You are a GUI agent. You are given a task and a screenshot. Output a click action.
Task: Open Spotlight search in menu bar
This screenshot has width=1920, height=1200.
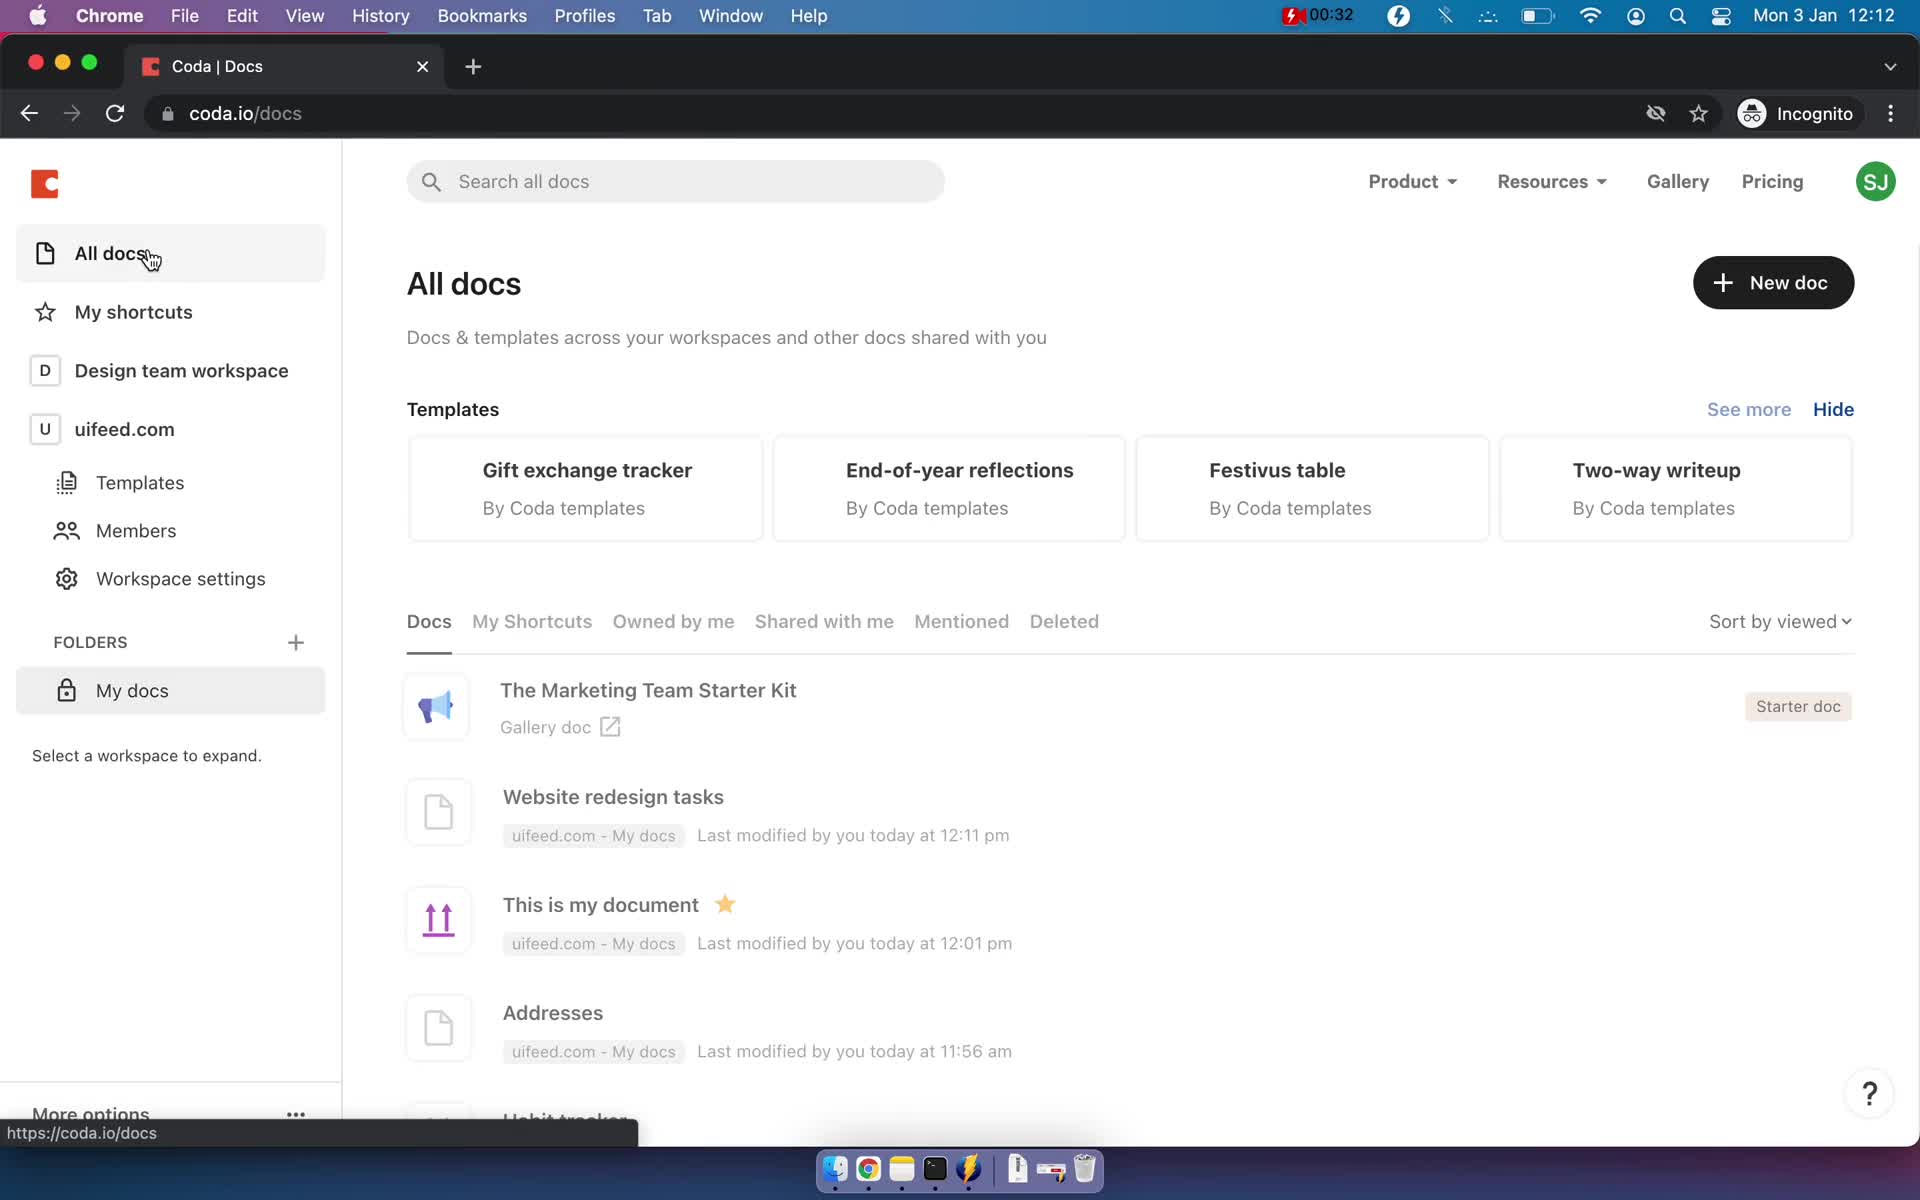[1678, 16]
